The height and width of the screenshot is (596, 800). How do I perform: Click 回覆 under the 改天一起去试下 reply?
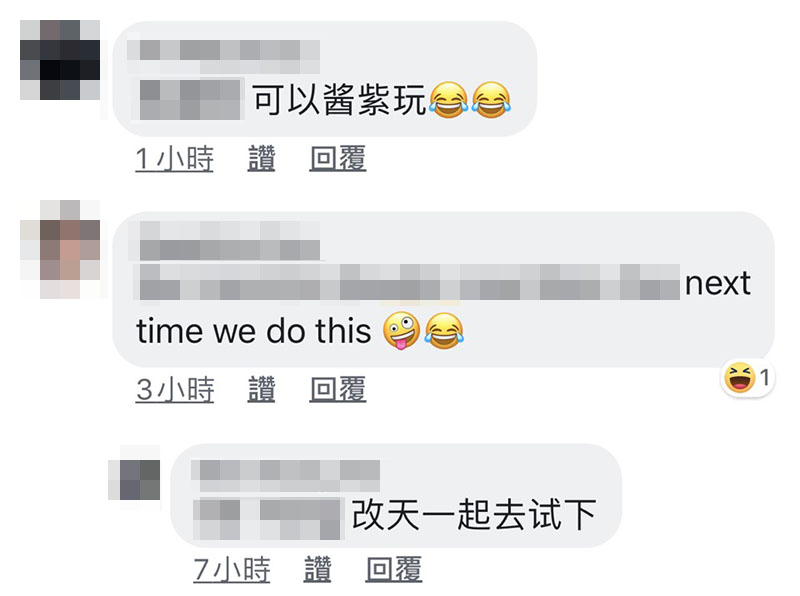394,569
